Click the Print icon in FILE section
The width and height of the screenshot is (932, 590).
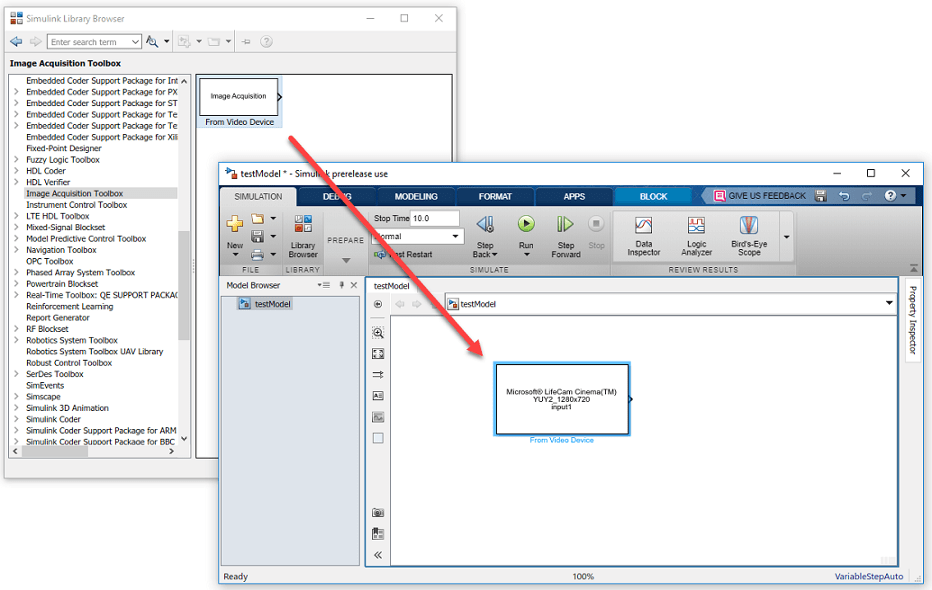click(x=257, y=255)
